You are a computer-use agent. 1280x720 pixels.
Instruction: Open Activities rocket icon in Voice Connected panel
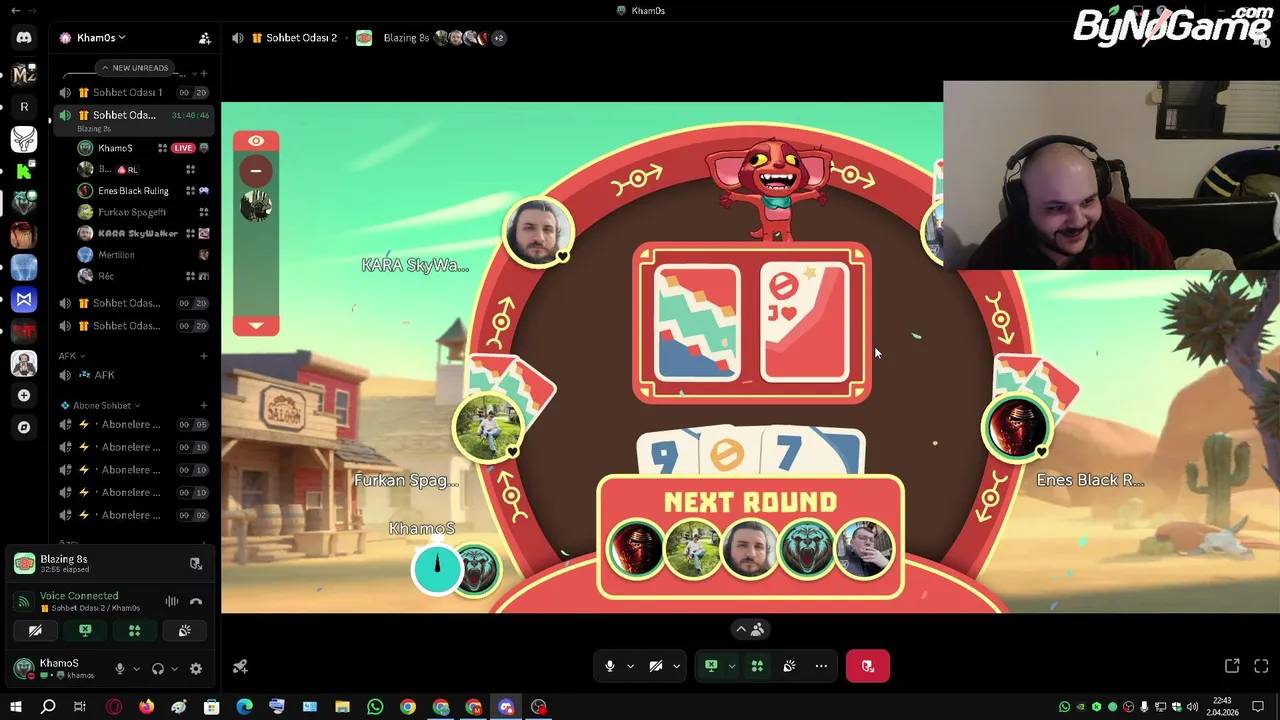134,631
